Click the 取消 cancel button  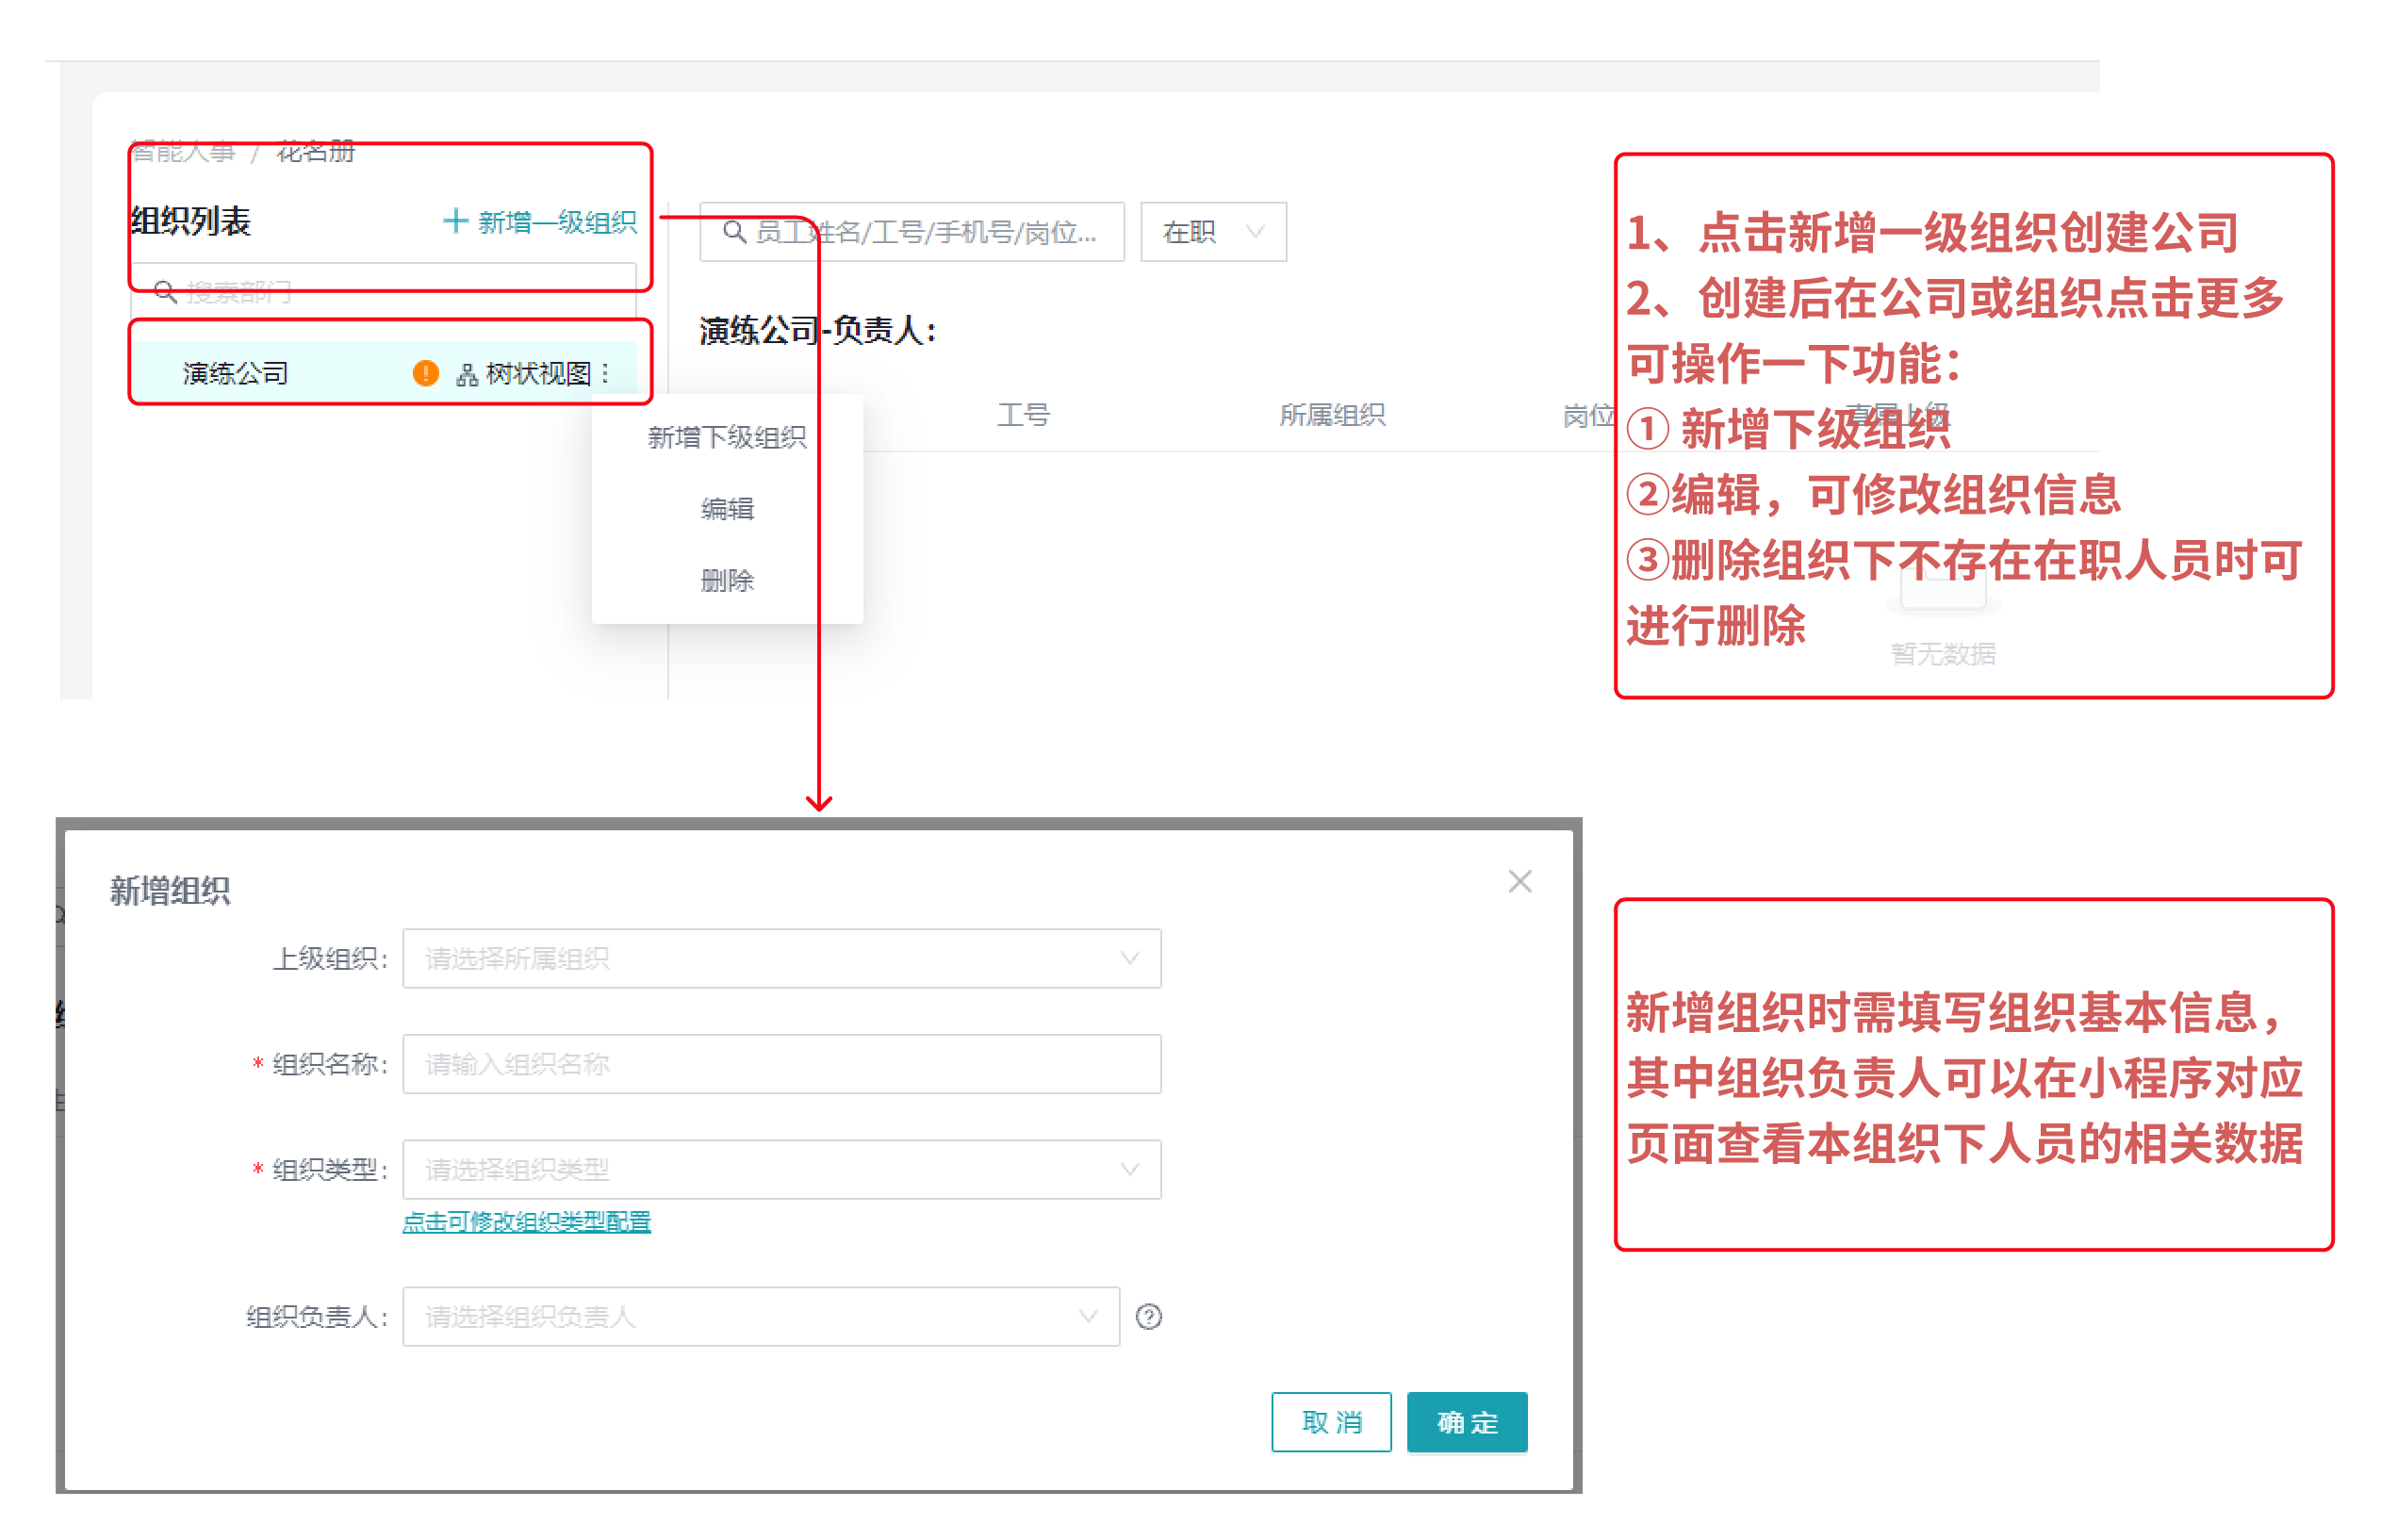point(1330,1421)
